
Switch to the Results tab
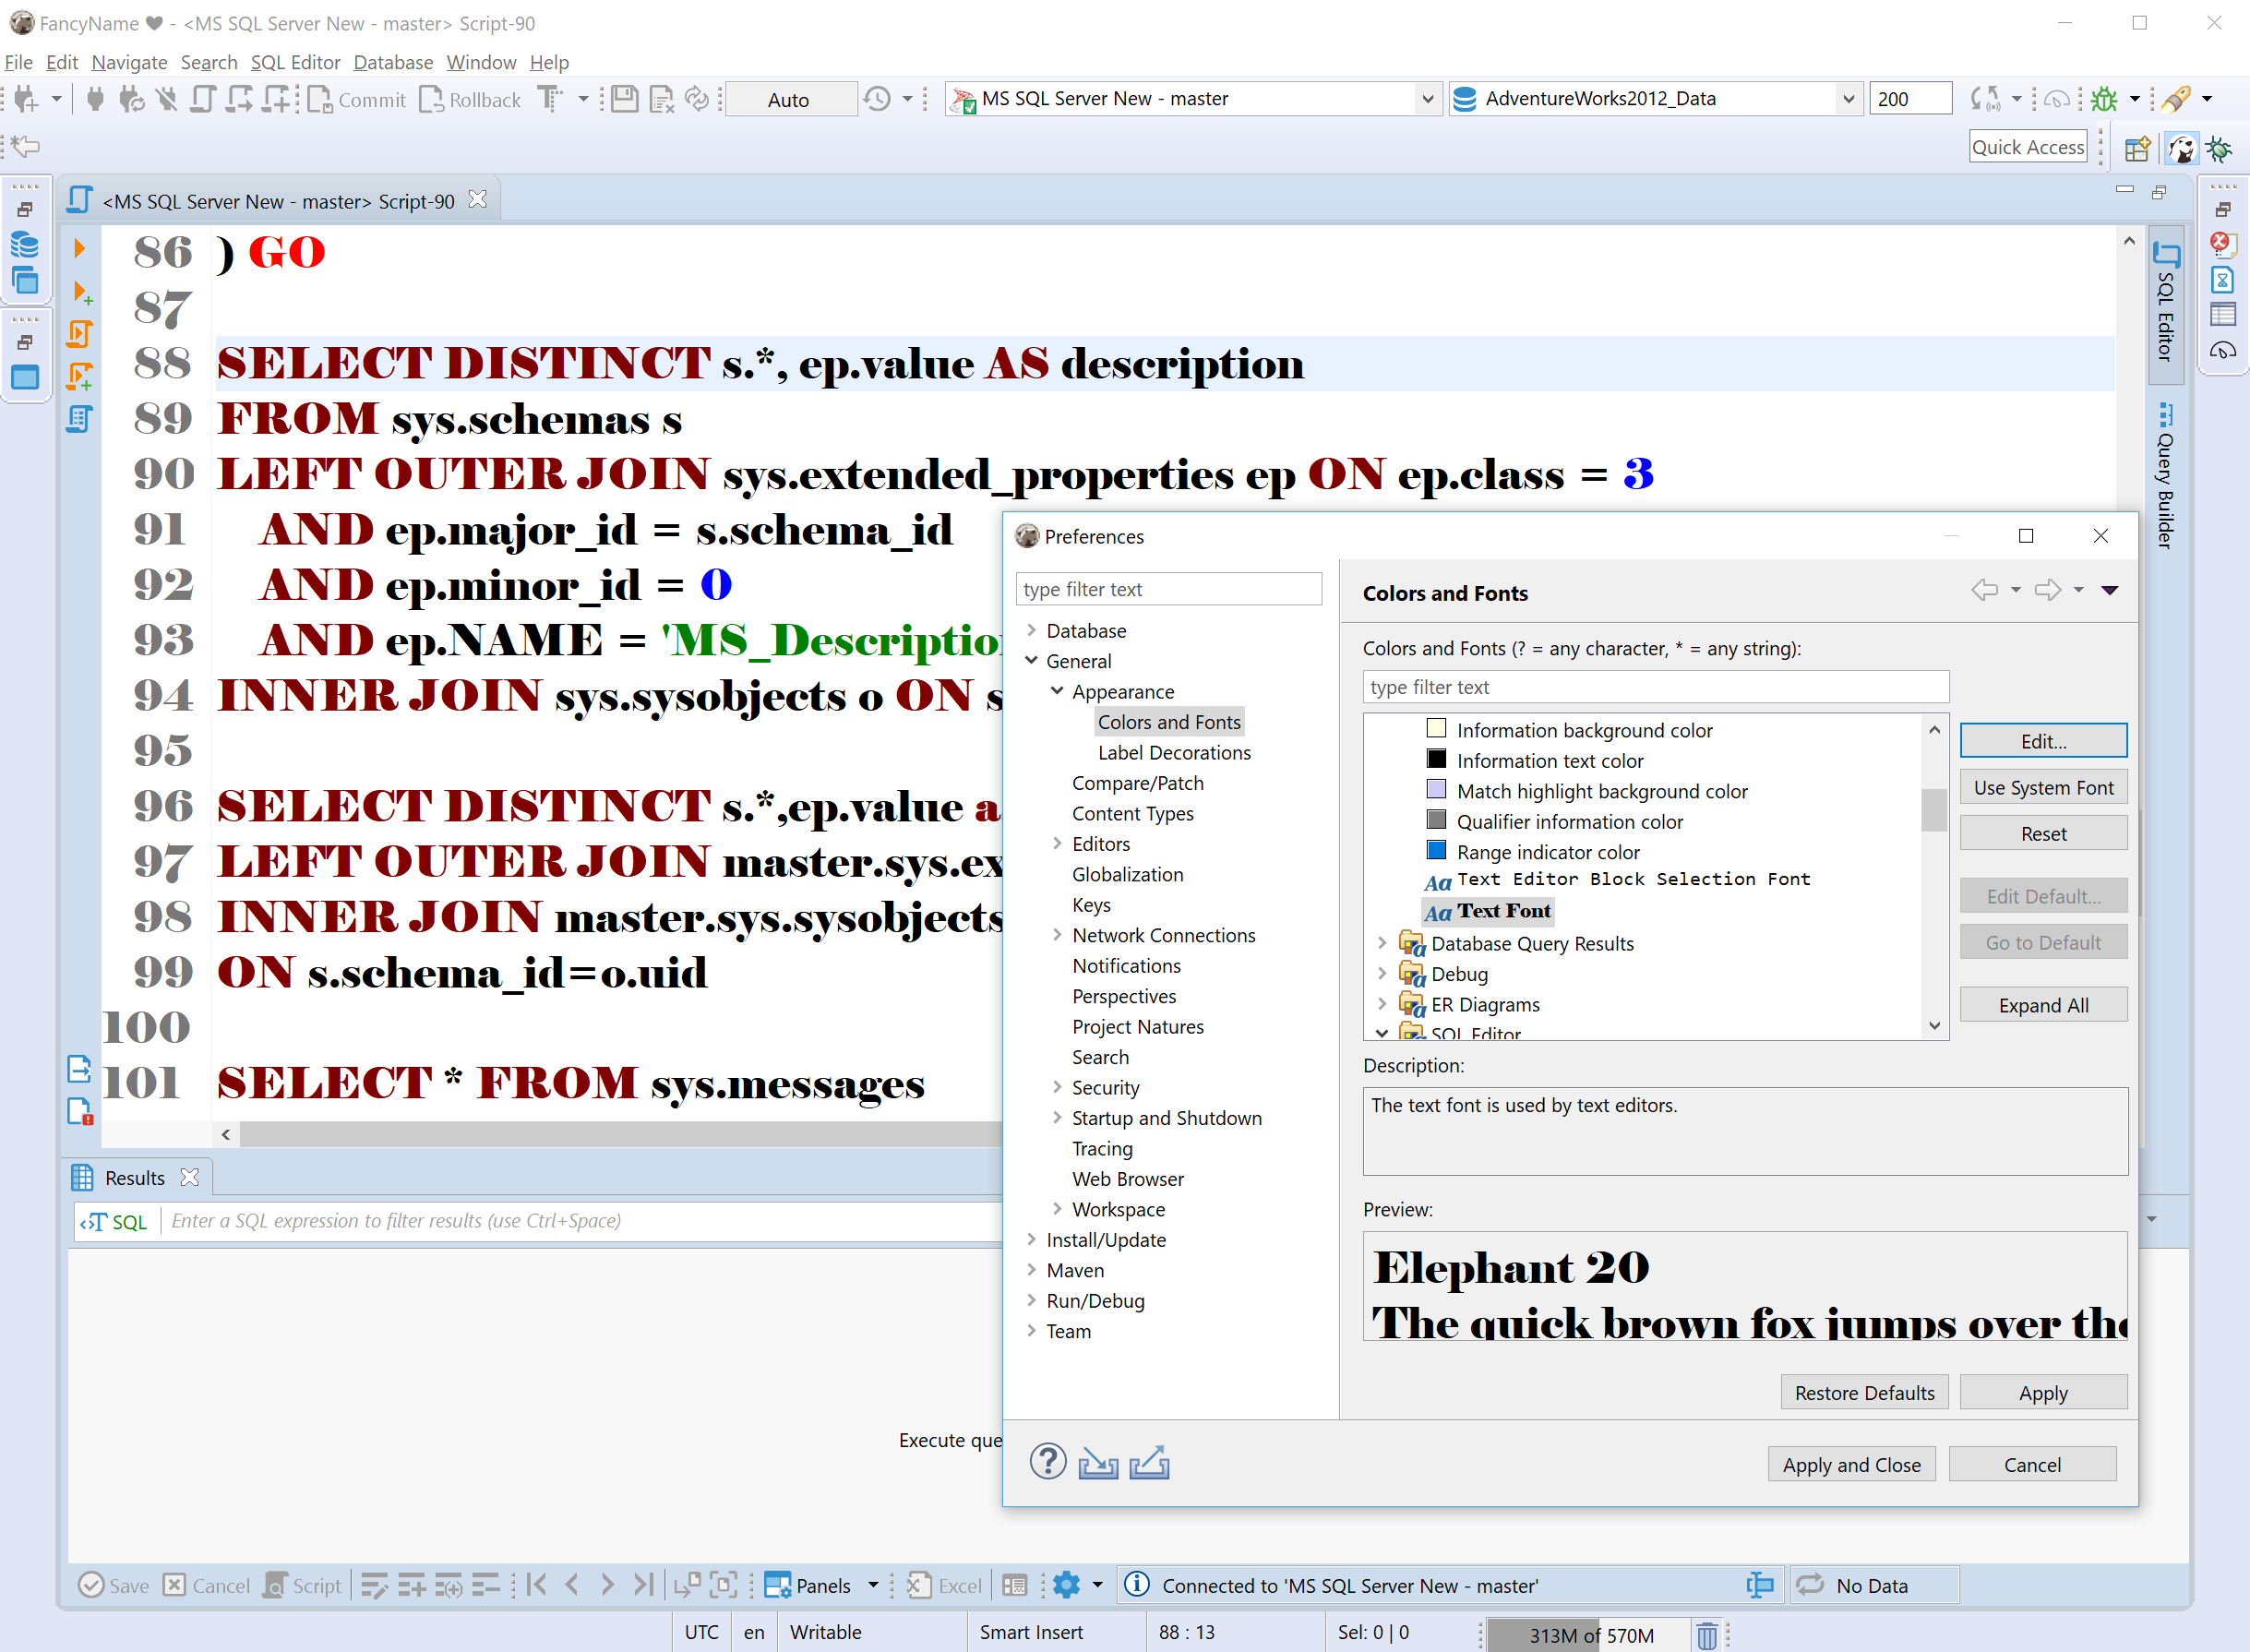[x=135, y=1177]
